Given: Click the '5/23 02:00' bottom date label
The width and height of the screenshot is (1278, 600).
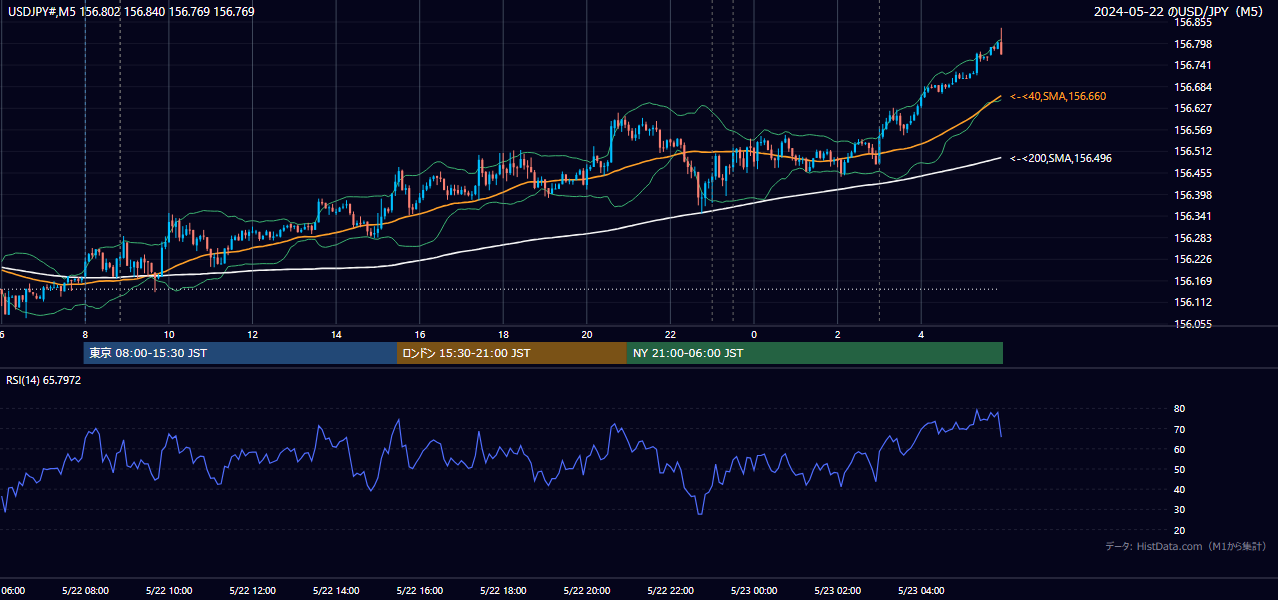Looking at the screenshot, I should [837, 591].
